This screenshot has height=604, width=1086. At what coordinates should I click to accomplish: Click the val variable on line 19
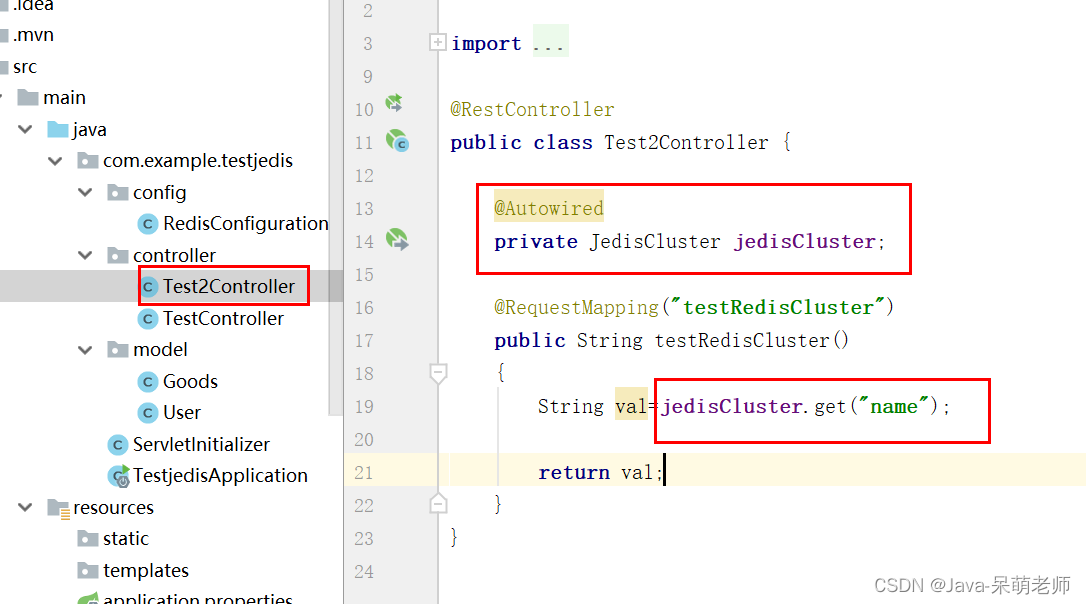pyautogui.click(x=631, y=407)
